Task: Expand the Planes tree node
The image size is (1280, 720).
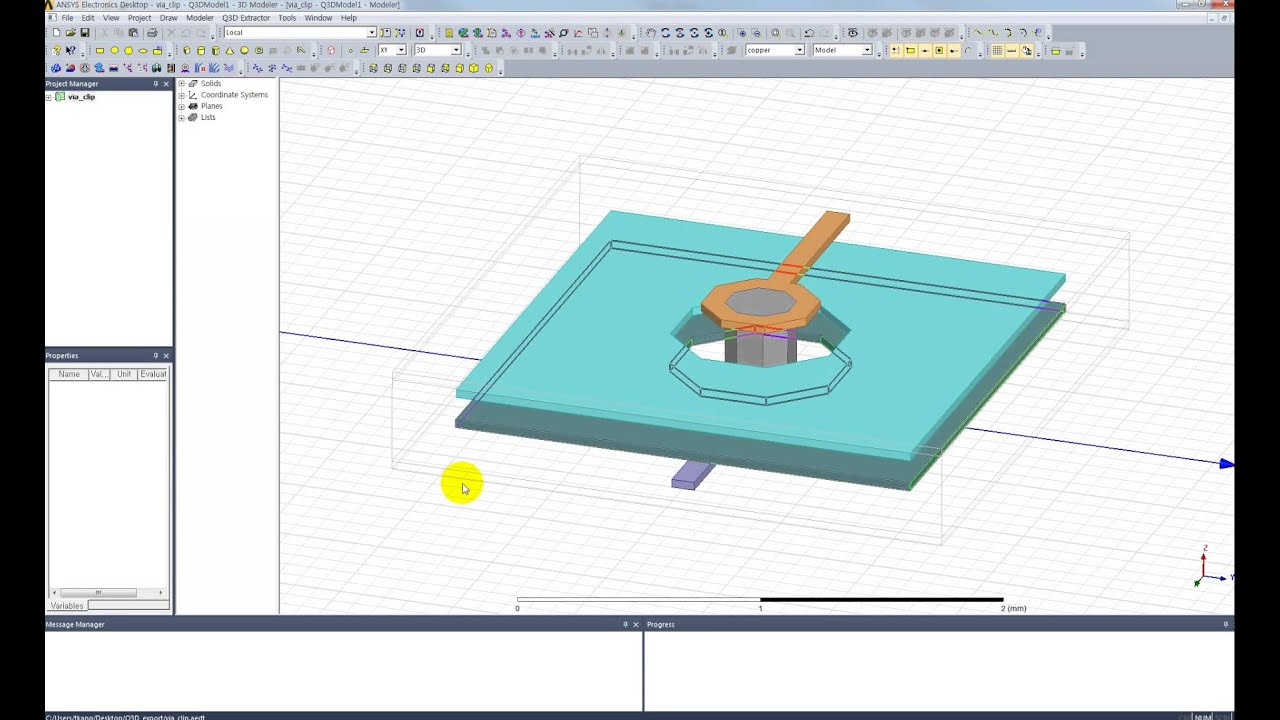Action: tap(182, 106)
